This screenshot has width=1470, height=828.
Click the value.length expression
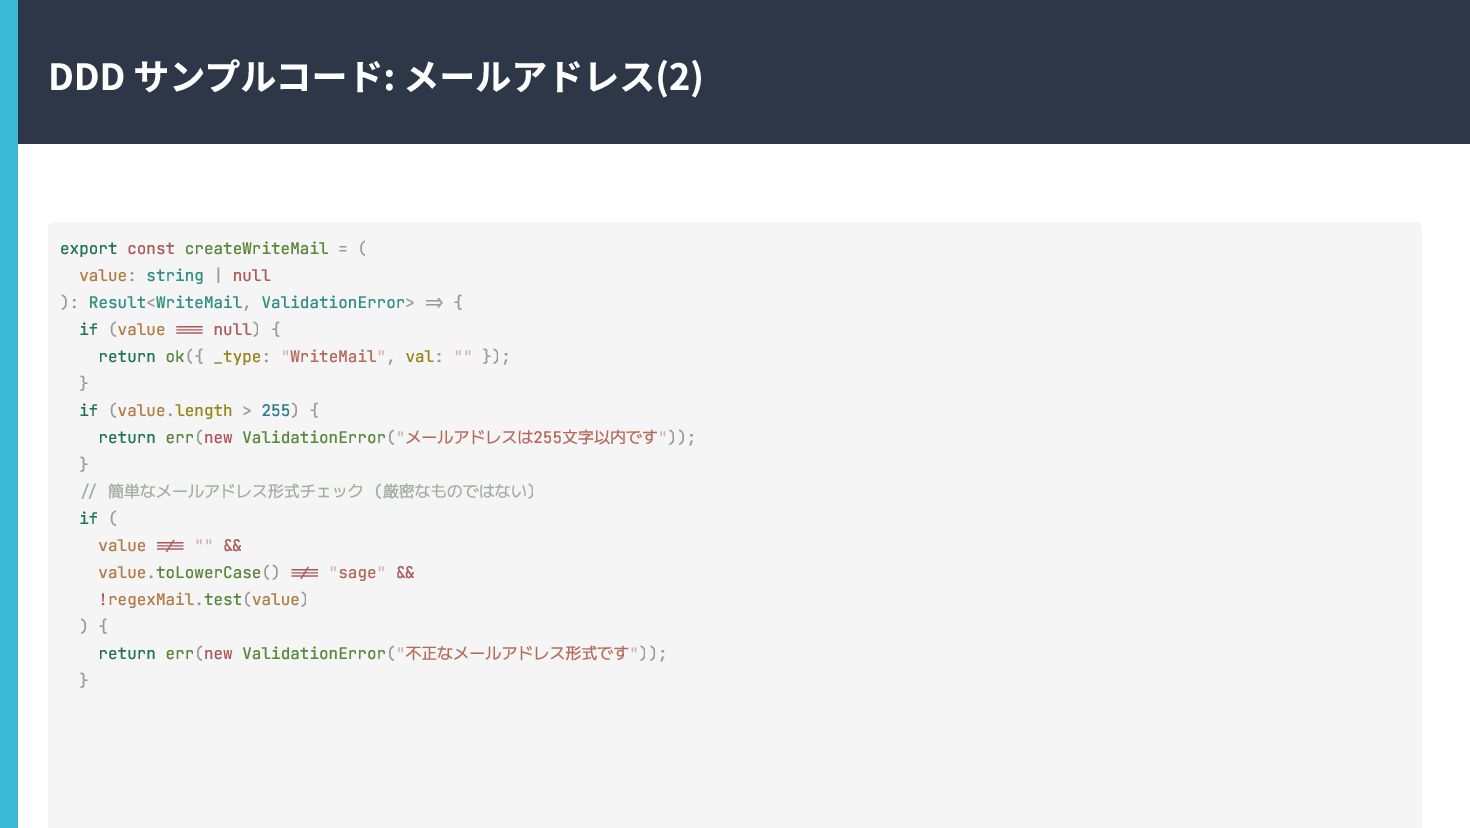(175, 410)
